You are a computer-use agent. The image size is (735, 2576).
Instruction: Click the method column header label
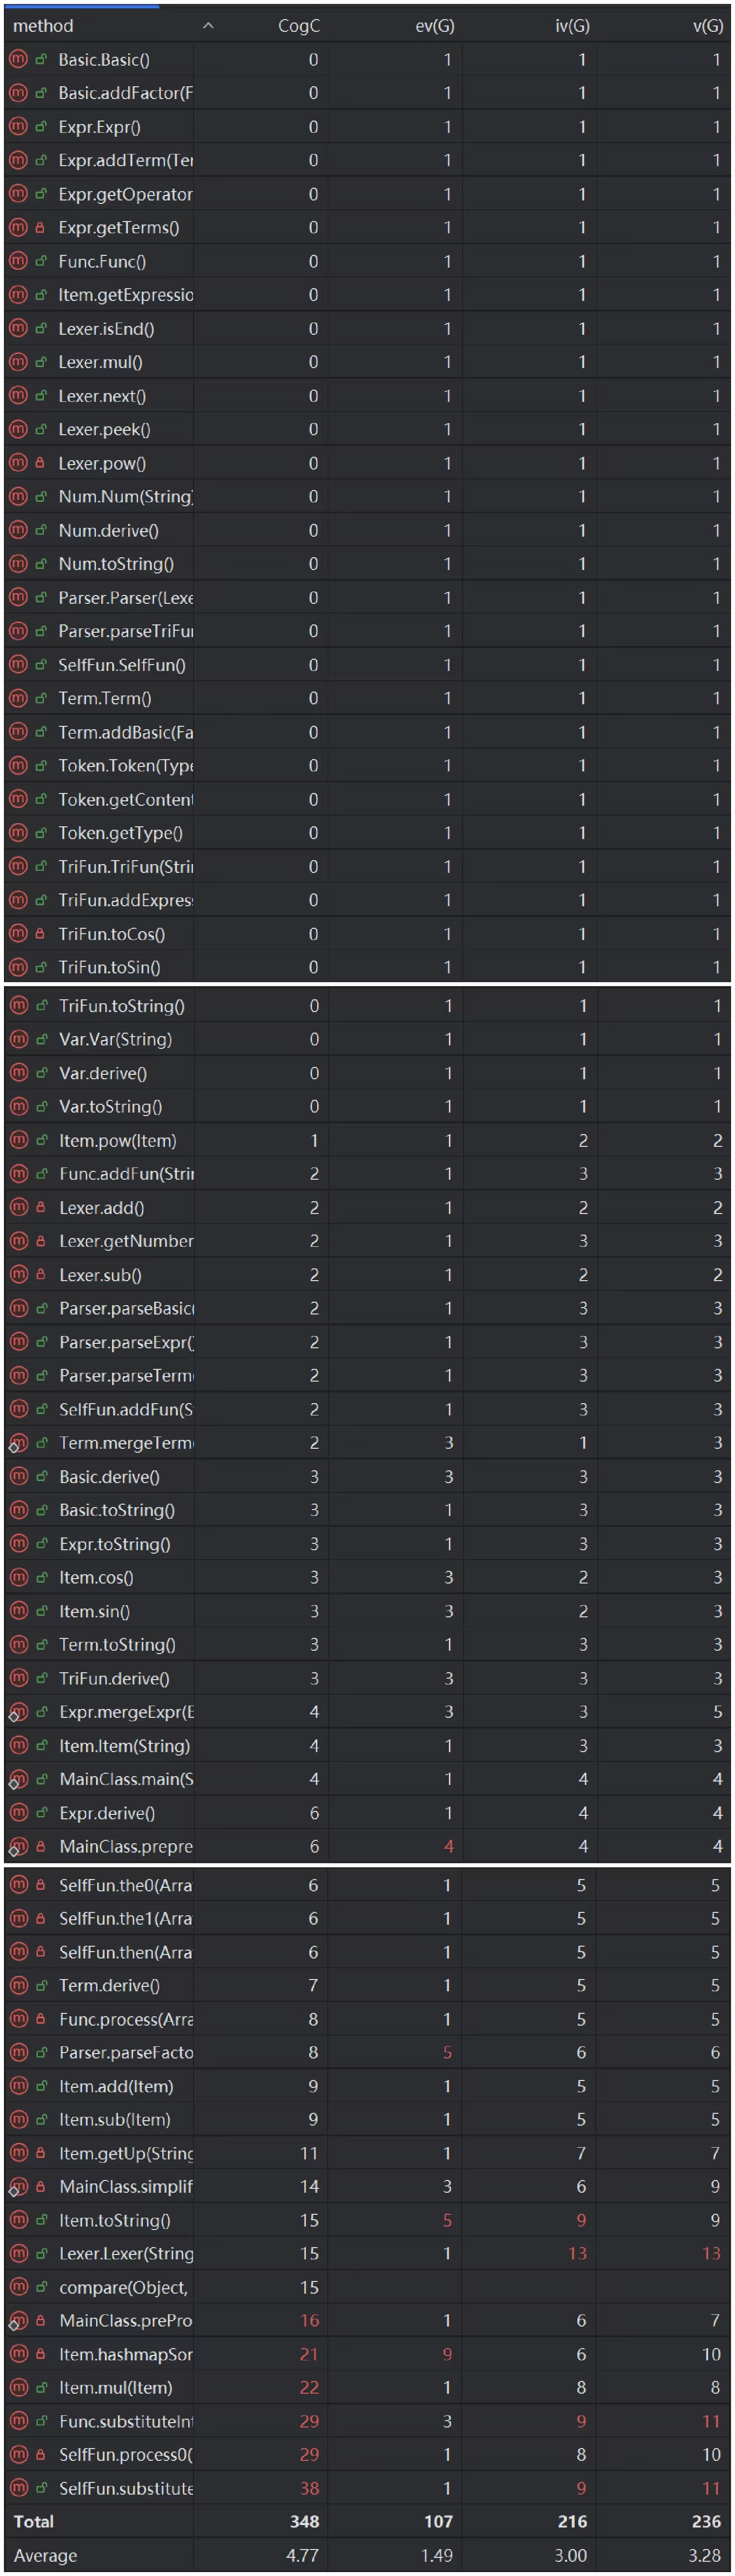[x=43, y=26]
